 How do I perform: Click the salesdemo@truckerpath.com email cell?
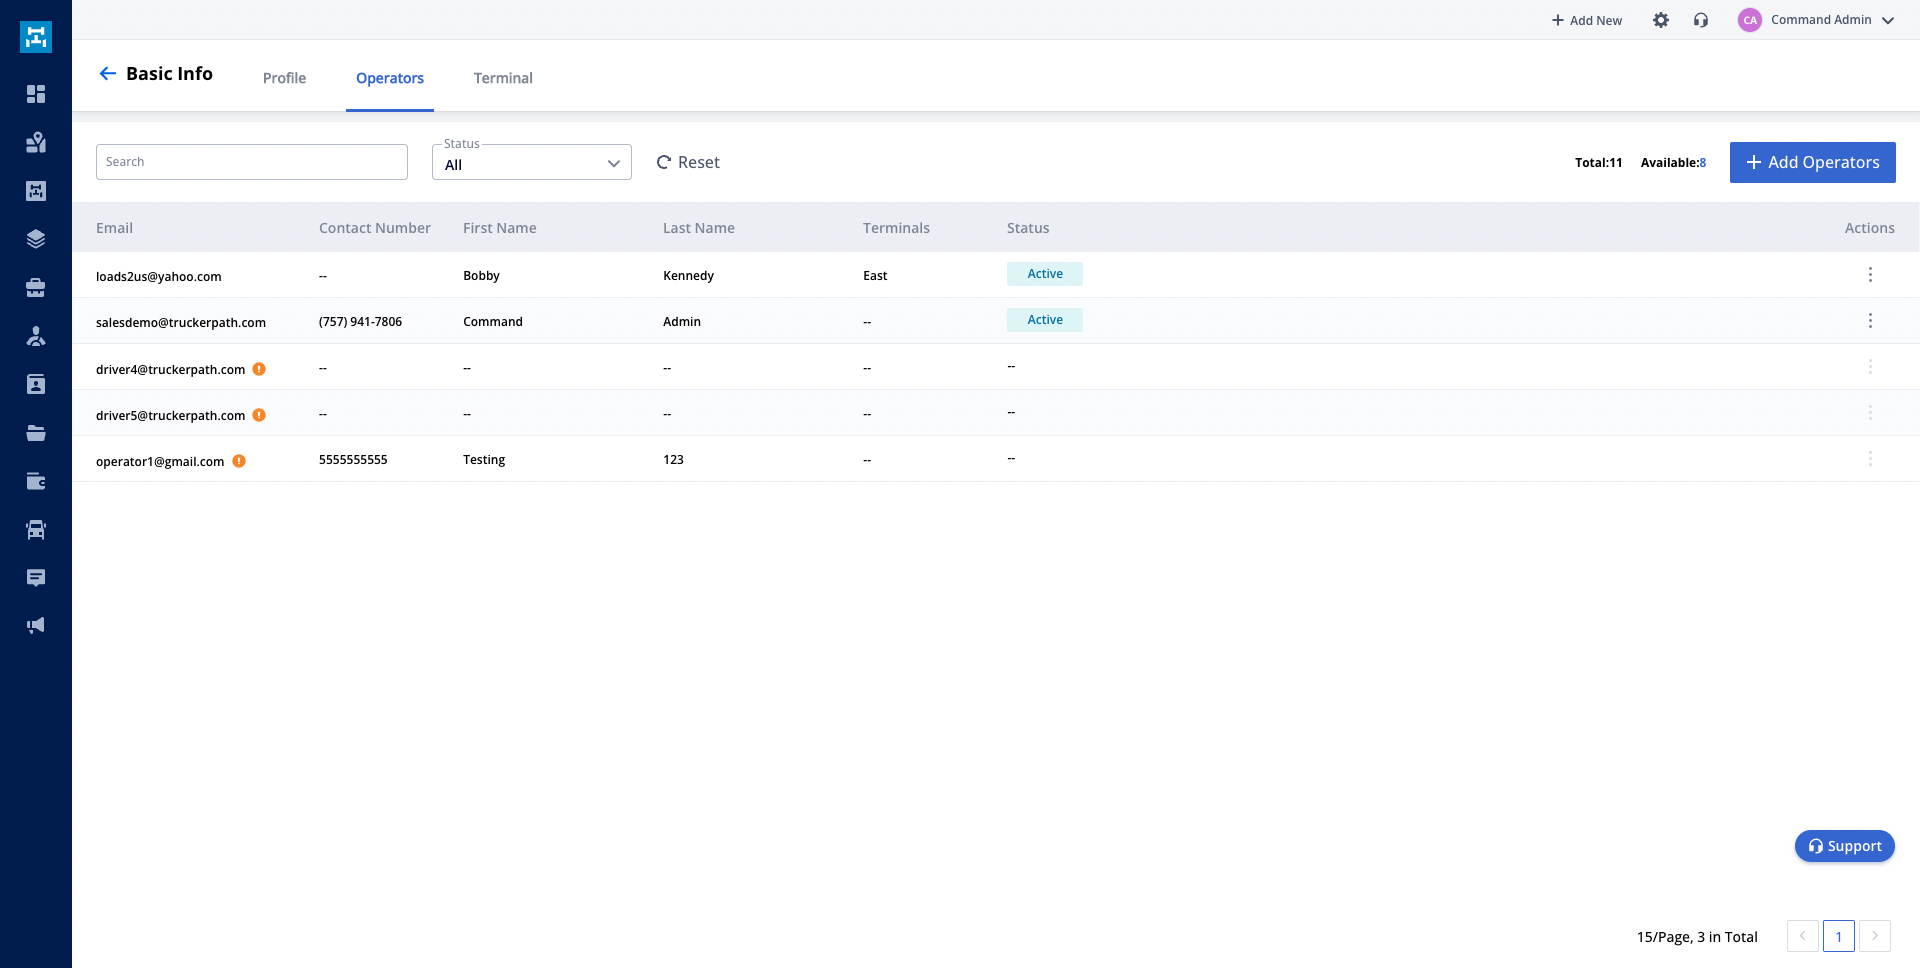181,323
